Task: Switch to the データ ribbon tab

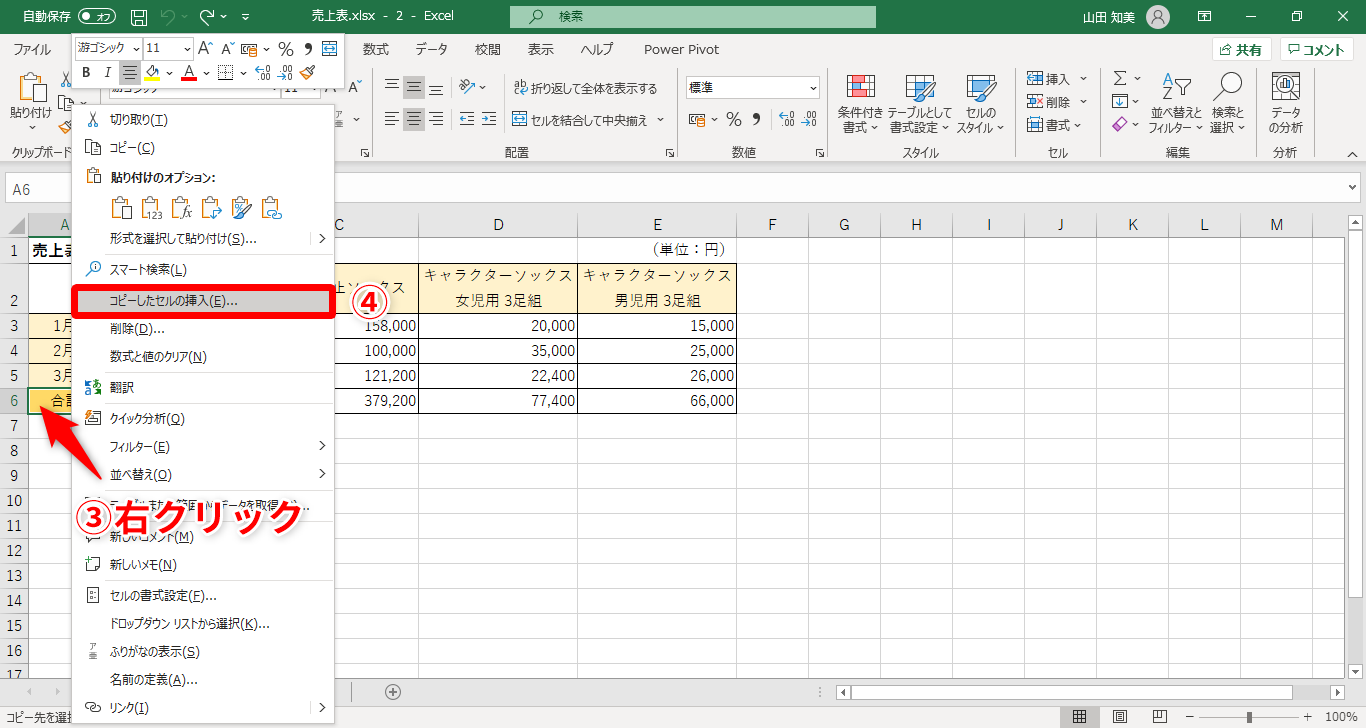Action: coord(431,49)
